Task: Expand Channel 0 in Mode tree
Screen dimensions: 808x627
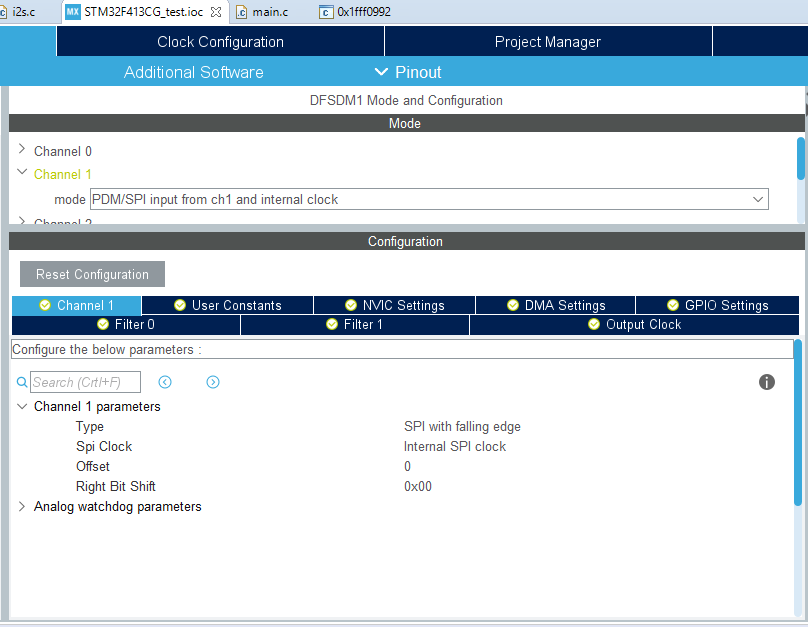Action: pyautogui.click(x=22, y=149)
